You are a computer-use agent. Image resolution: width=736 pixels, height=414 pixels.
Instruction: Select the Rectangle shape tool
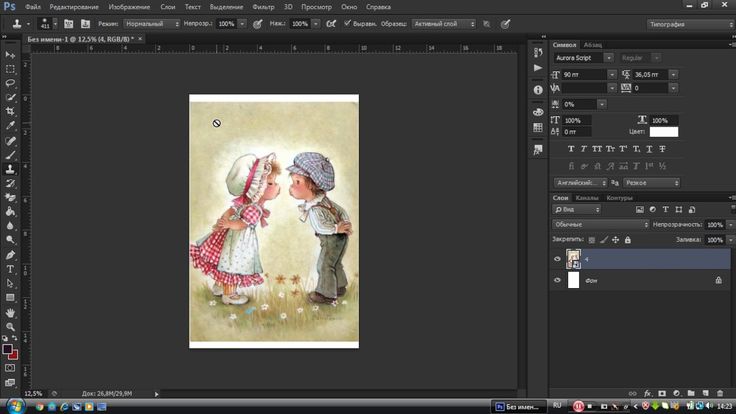coord(10,298)
